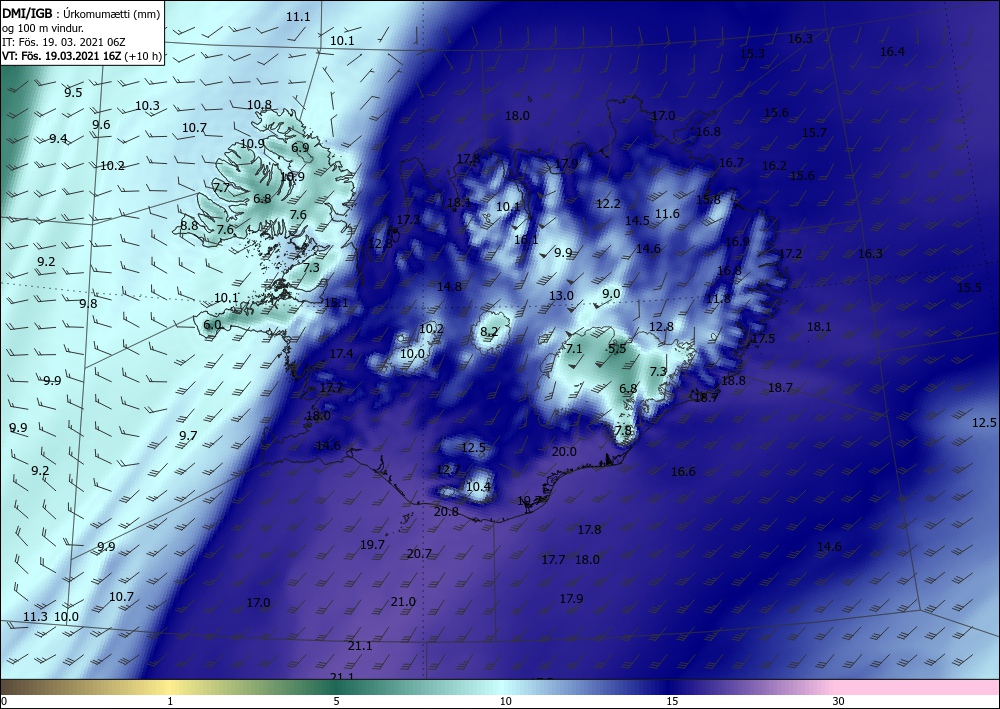This screenshot has width=1000, height=709.
Task: Select the 12.2 value label
Action: pos(608,203)
